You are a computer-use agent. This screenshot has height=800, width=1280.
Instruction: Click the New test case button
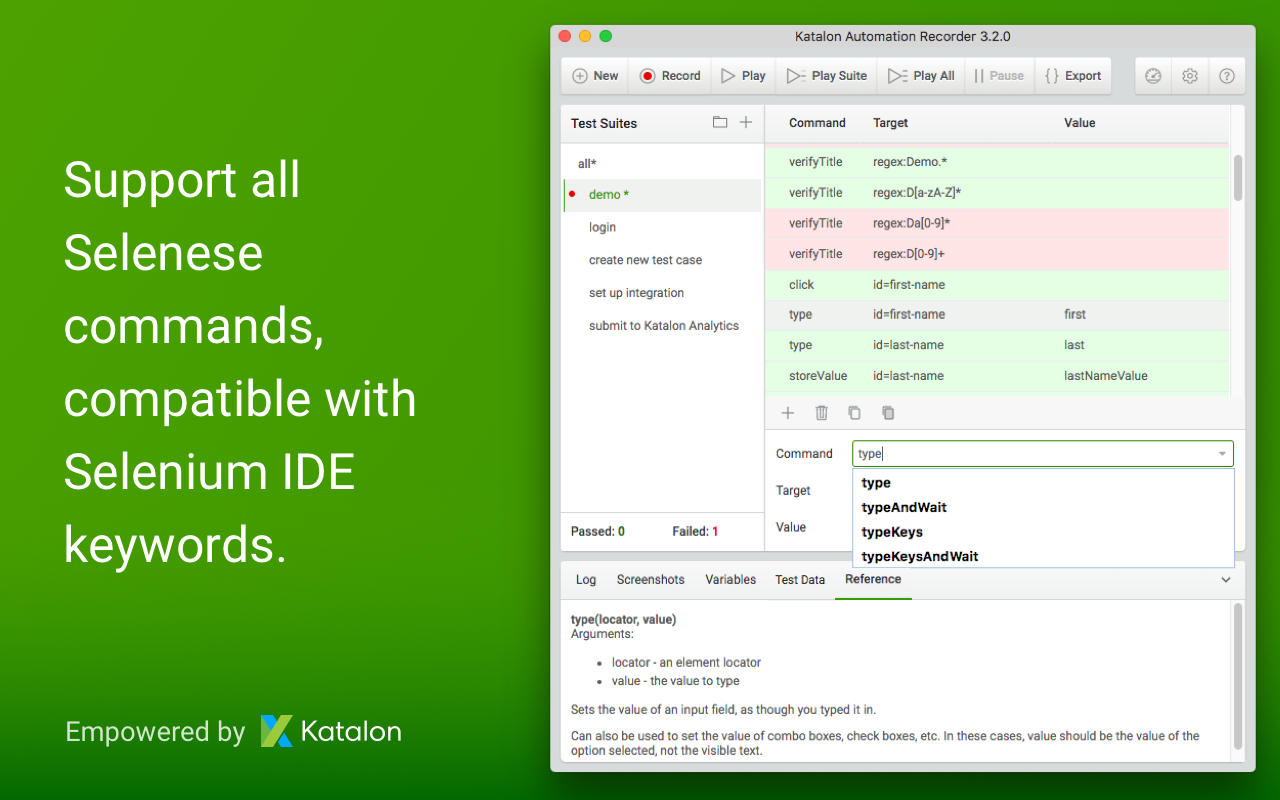pos(595,76)
